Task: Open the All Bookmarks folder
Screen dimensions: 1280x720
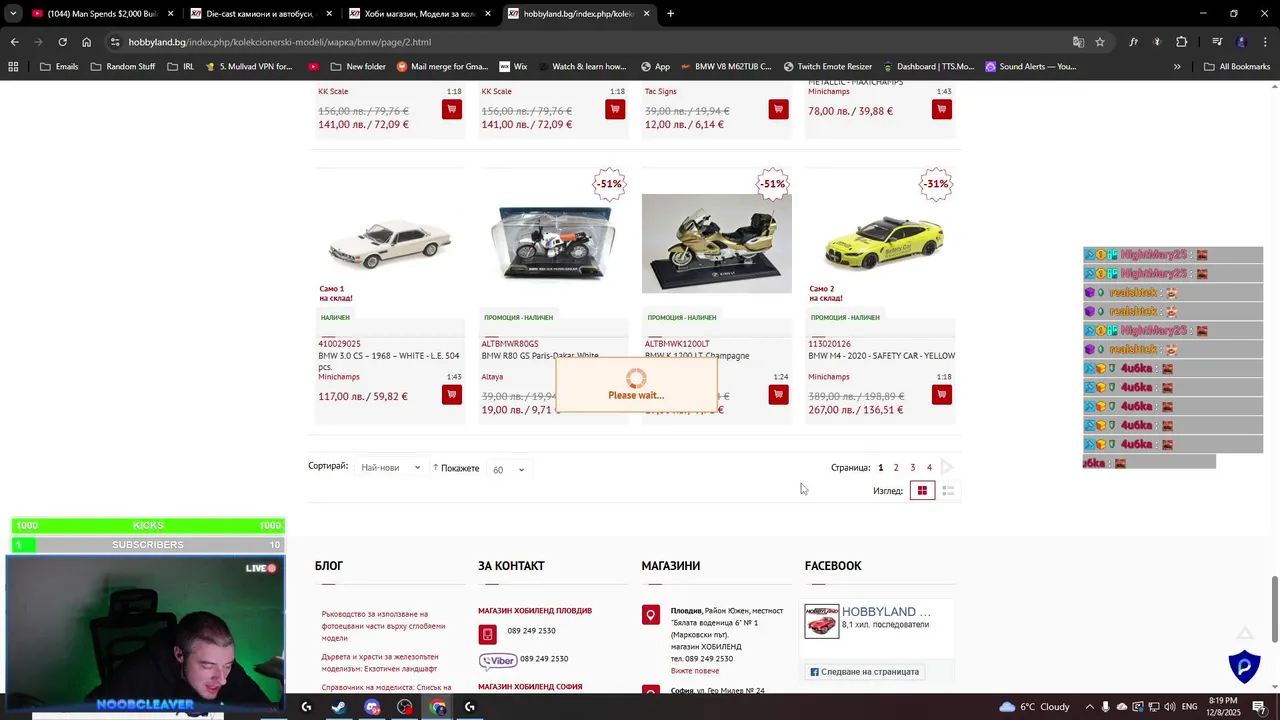Action: (1237, 67)
